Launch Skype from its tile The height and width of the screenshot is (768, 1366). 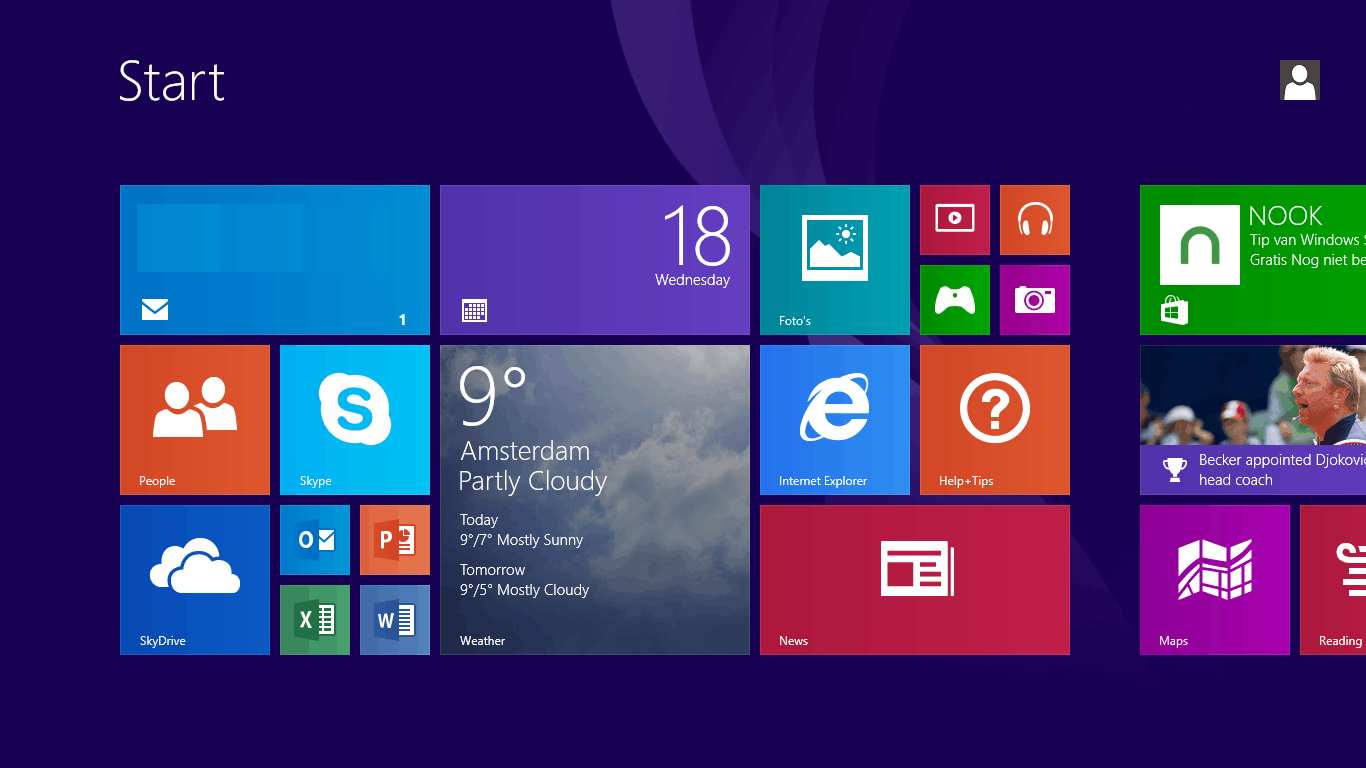click(x=355, y=420)
